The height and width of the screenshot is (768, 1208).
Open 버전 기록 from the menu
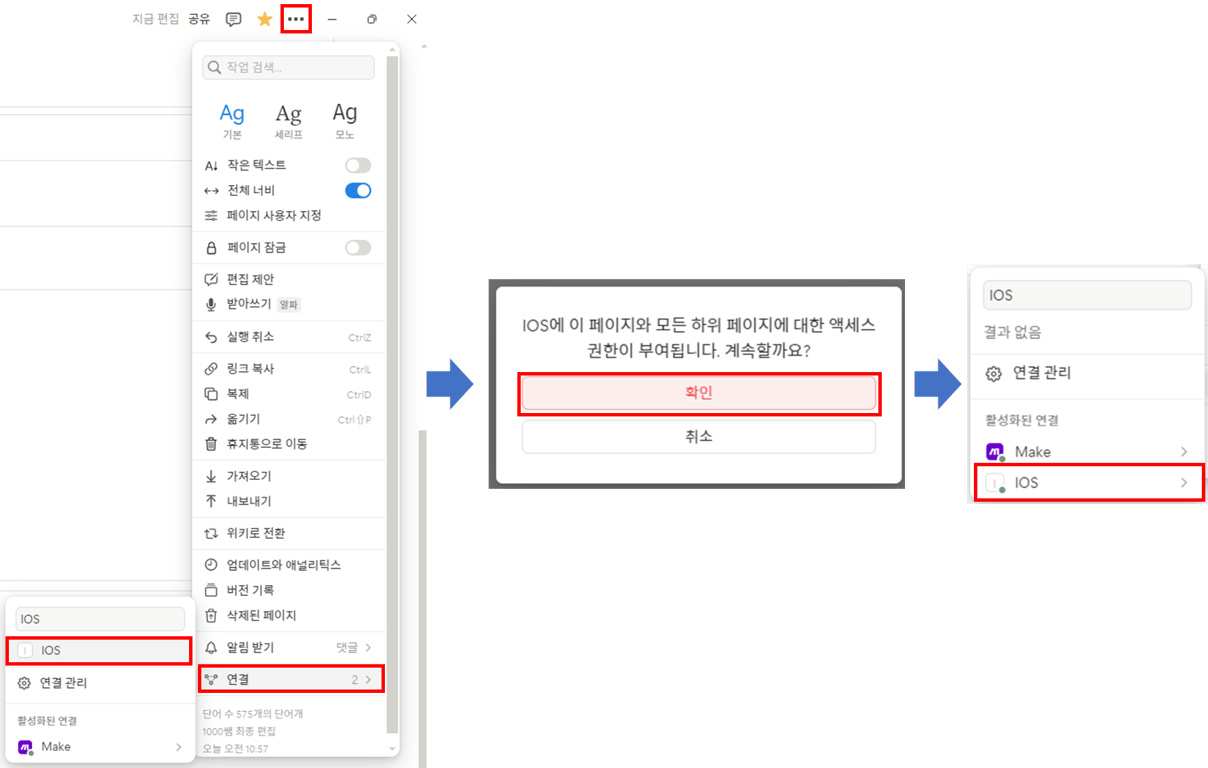(x=246, y=591)
